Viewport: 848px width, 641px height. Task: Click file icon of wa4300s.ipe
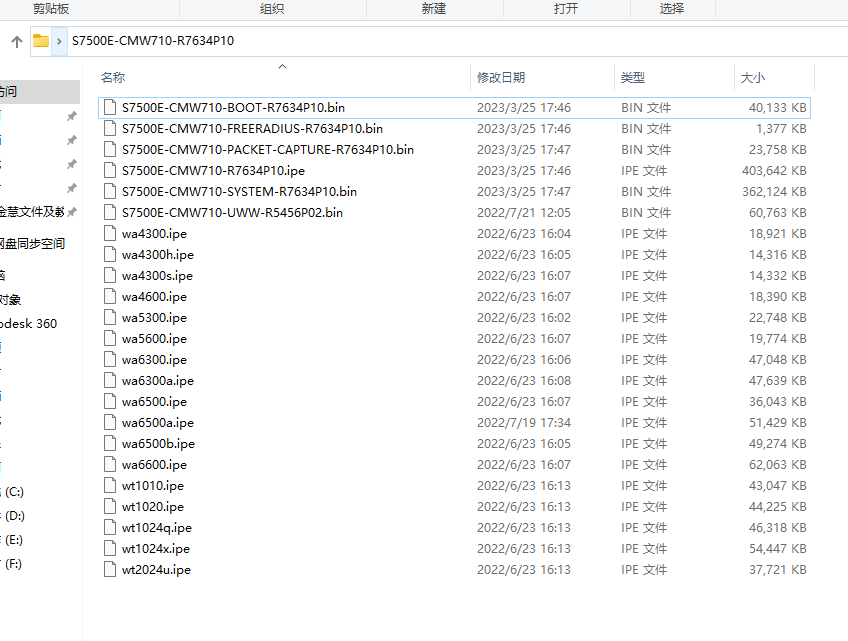(110, 276)
